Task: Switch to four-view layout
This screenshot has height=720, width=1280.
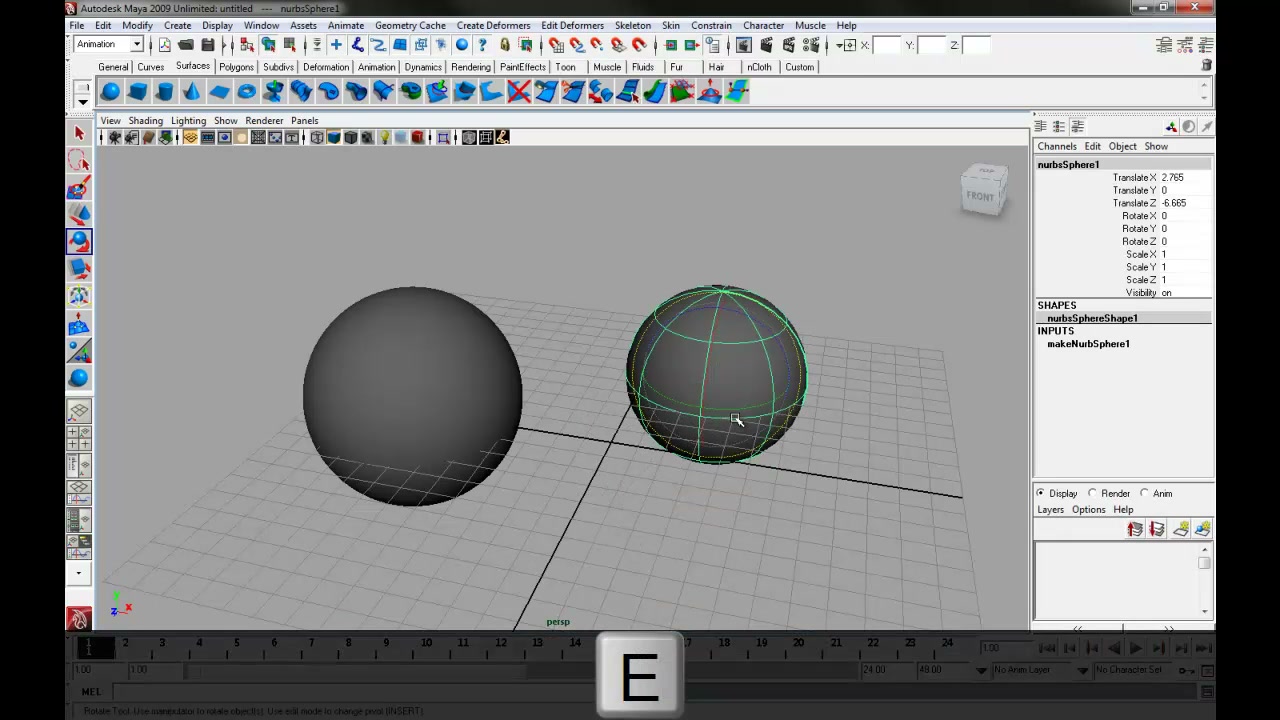Action: pyautogui.click(x=79, y=438)
